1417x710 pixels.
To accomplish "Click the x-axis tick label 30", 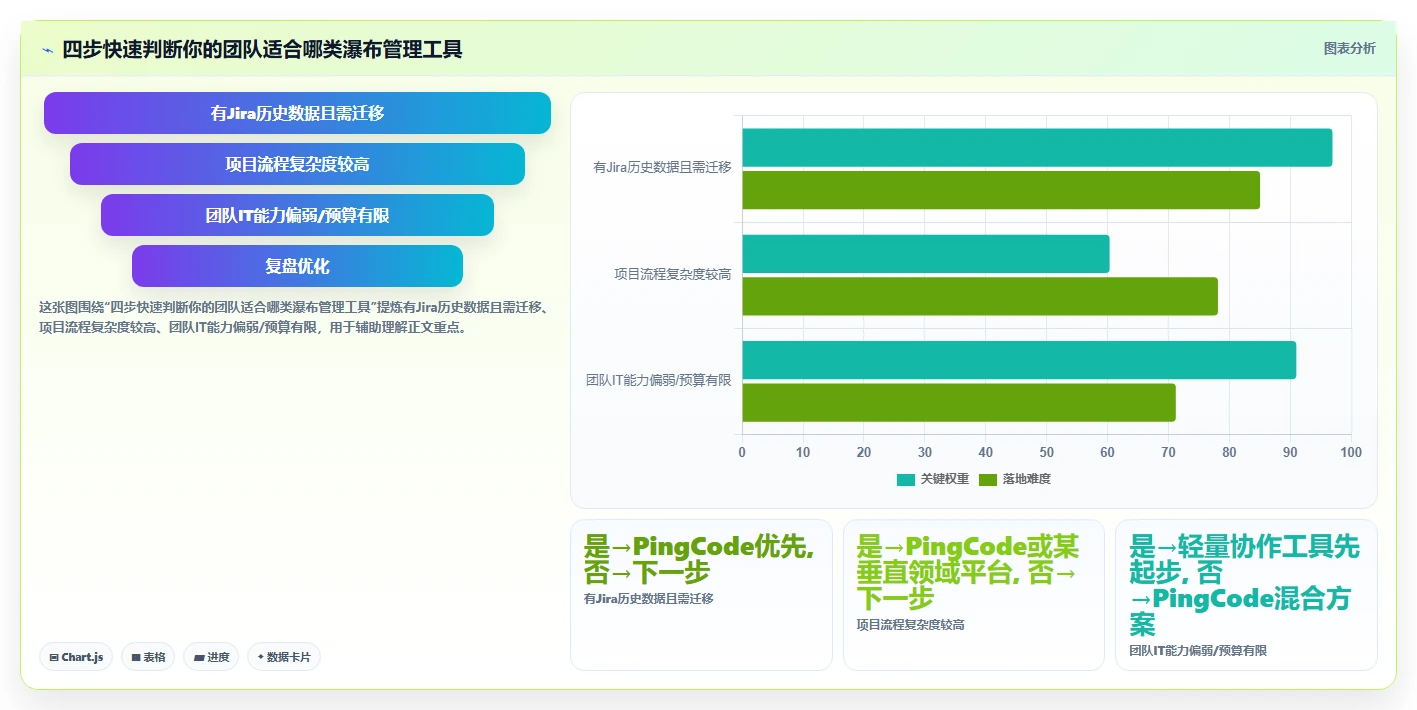I will [x=925, y=452].
